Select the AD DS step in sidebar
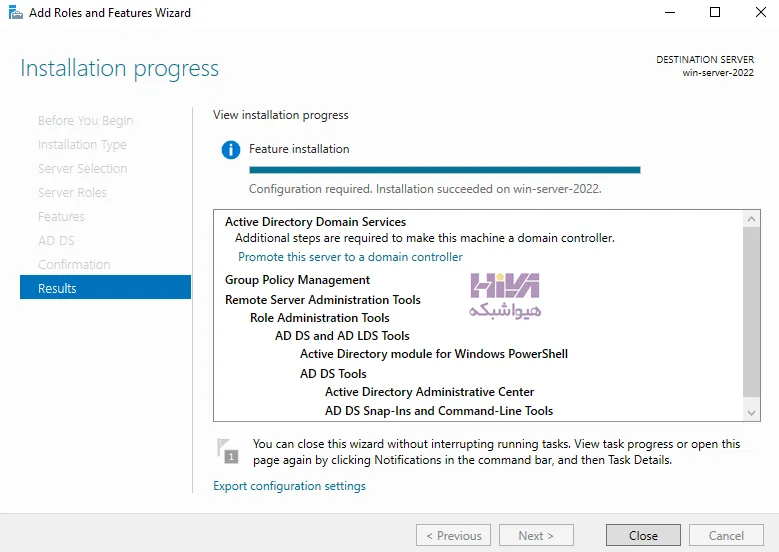 (56, 240)
